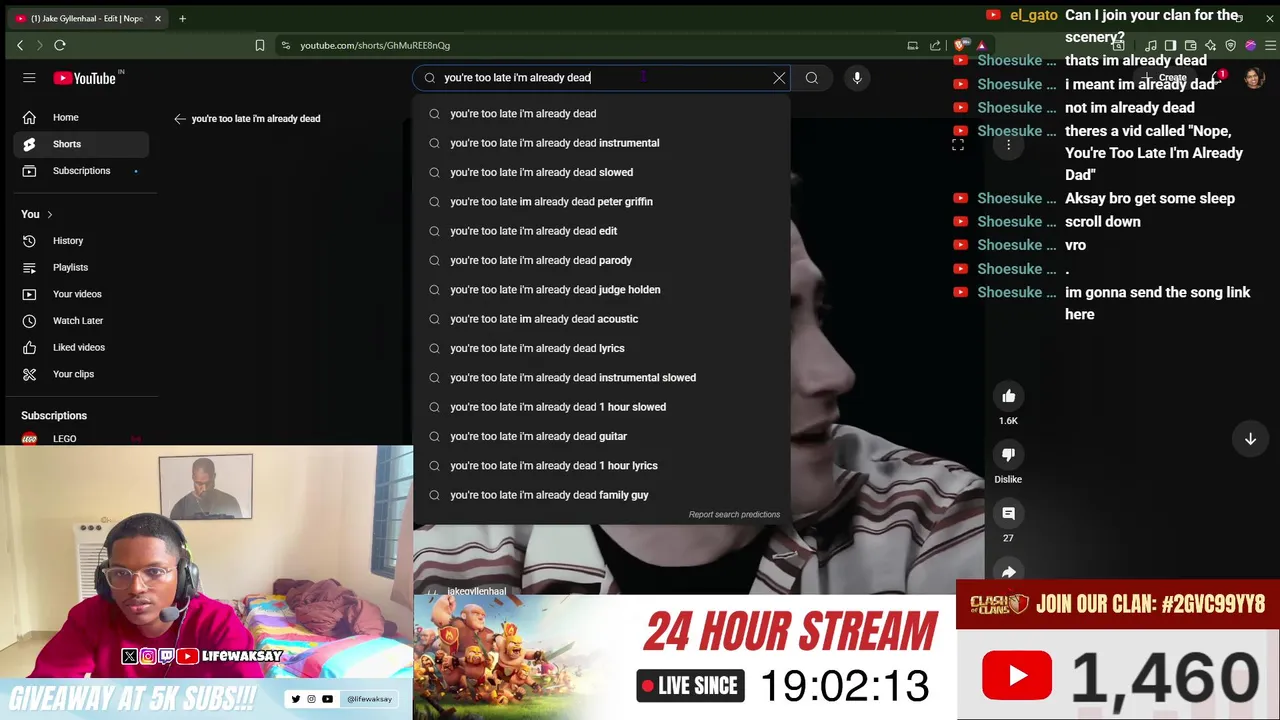Select the 'parody' suggestion

pos(601,260)
